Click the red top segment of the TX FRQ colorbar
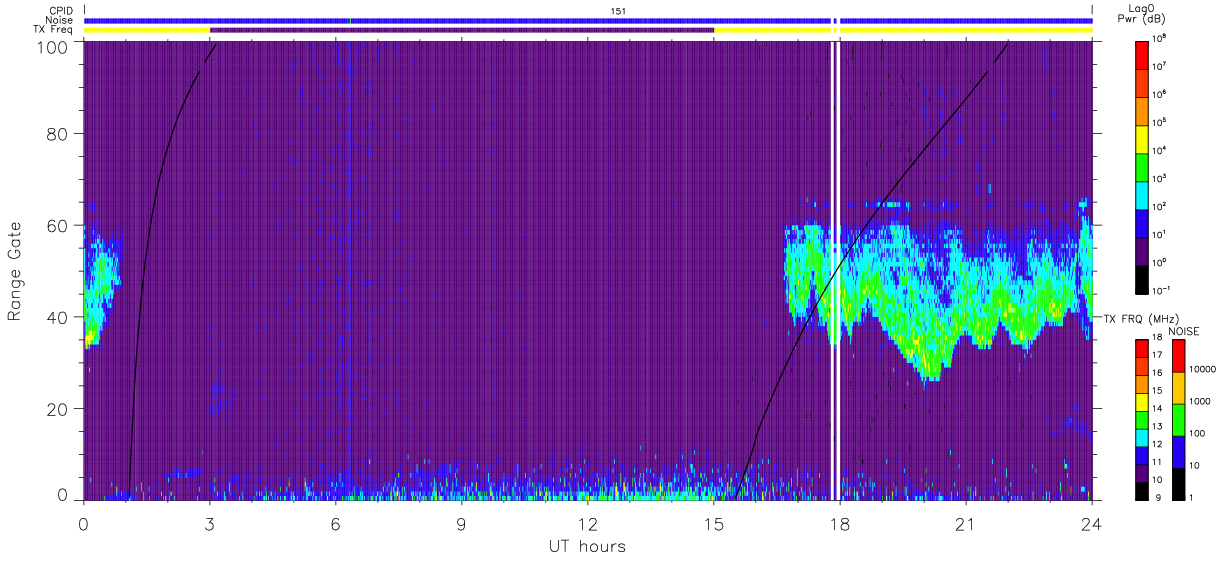Viewport: 1228px width, 567px height. 1142,349
